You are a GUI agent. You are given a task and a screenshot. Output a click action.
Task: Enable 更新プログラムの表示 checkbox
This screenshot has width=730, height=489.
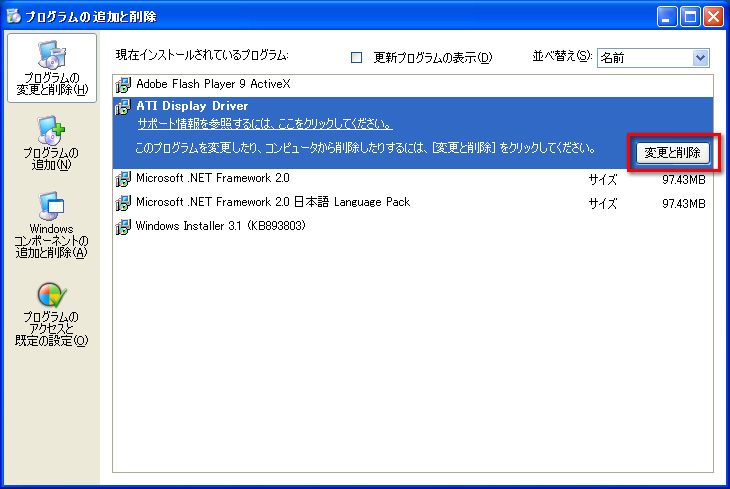[x=356, y=57]
